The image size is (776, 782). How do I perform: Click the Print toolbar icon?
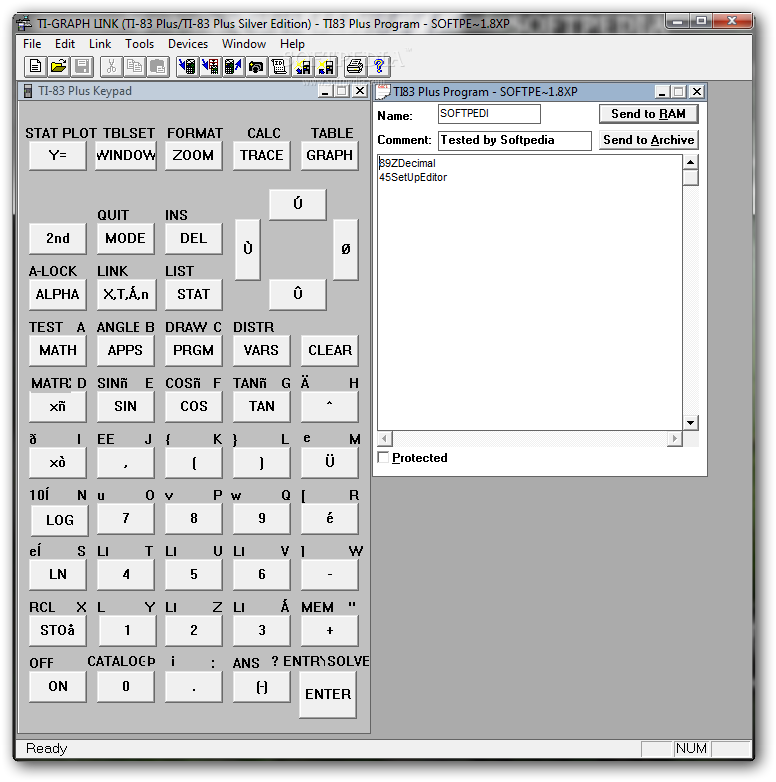tap(355, 66)
